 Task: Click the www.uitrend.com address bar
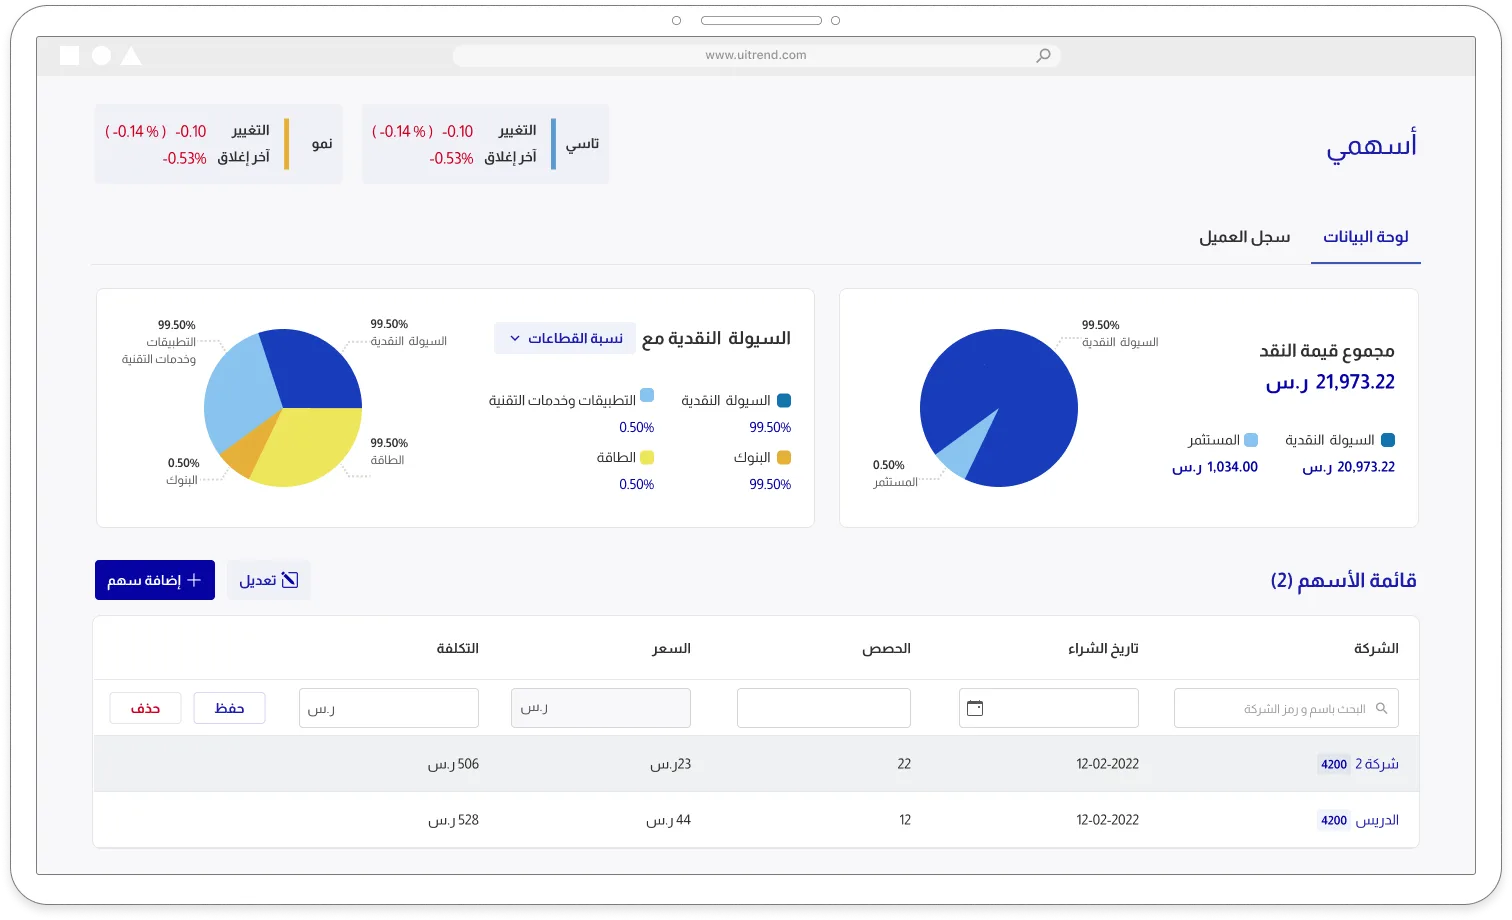[x=756, y=55]
